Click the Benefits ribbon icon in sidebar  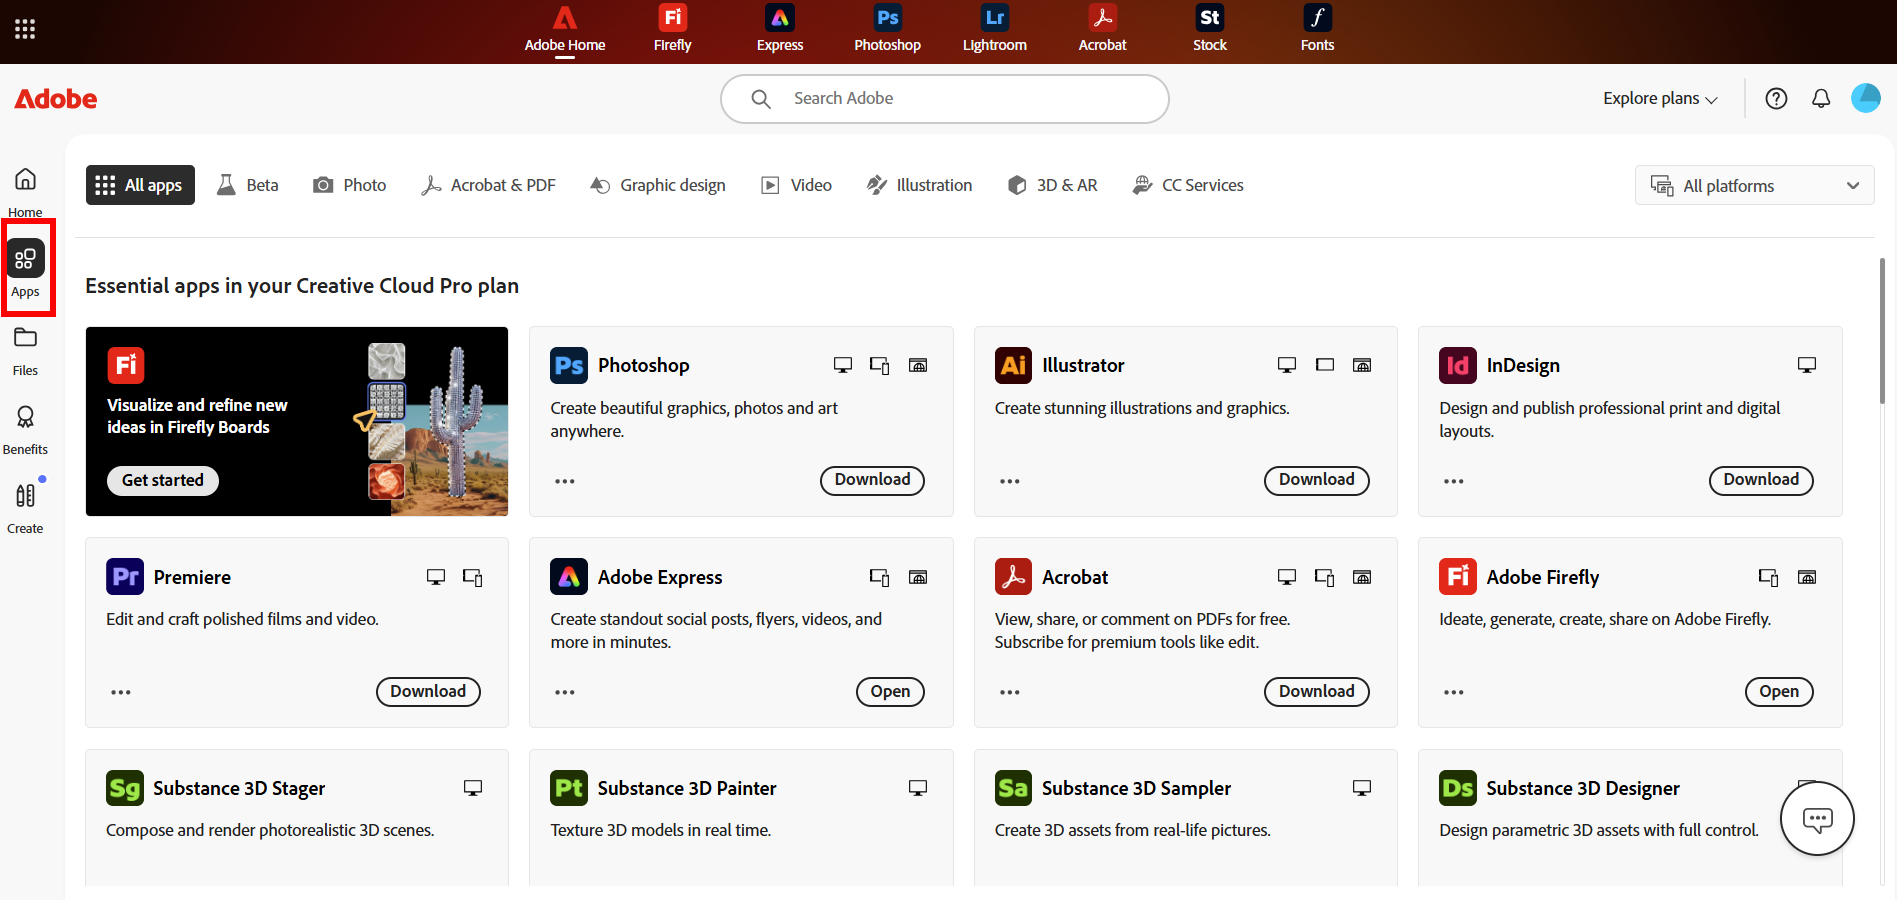[x=25, y=425]
